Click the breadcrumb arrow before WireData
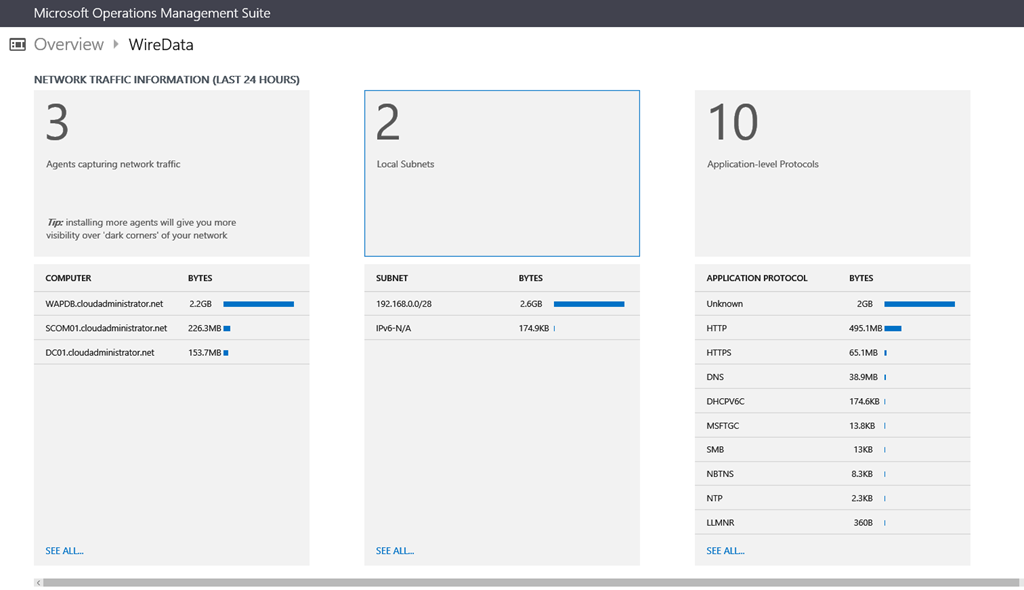Screen dimensions: 1024x590 (116, 44)
